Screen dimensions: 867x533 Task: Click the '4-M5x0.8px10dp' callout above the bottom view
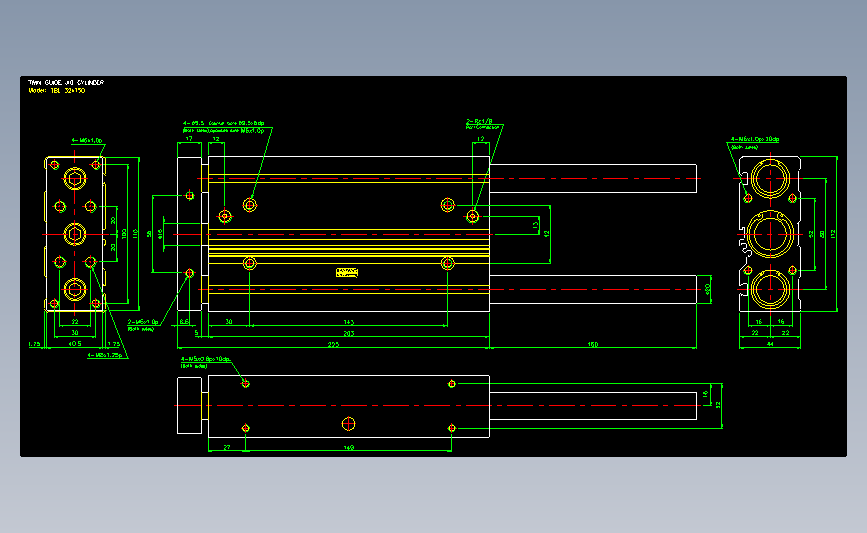coord(205,359)
